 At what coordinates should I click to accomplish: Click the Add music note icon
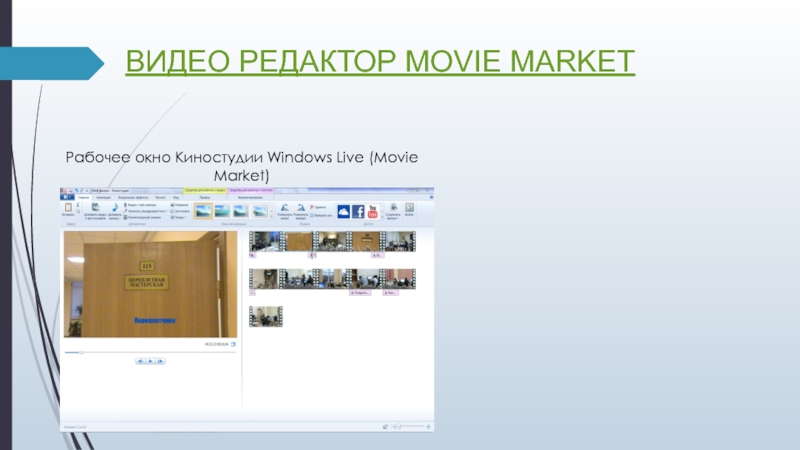click(115, 207)
